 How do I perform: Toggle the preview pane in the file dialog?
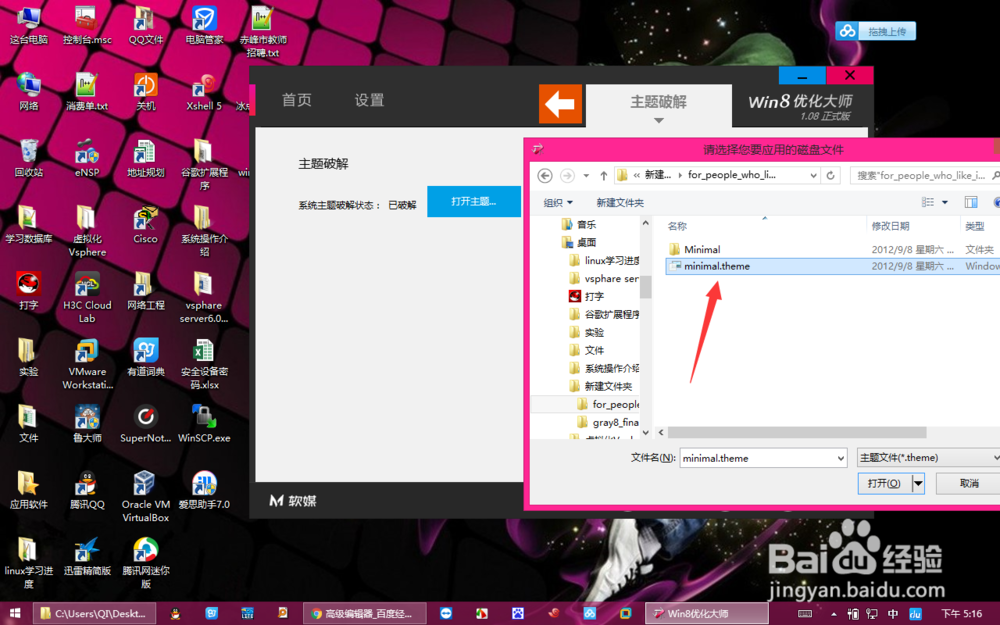(969, 201)
